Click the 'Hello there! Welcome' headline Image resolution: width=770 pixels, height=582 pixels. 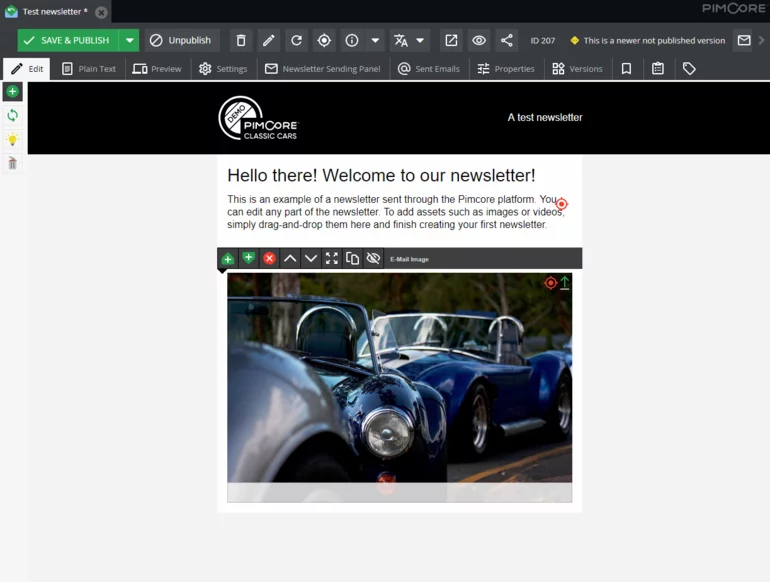pyautogui.click(x=381, y=175)
